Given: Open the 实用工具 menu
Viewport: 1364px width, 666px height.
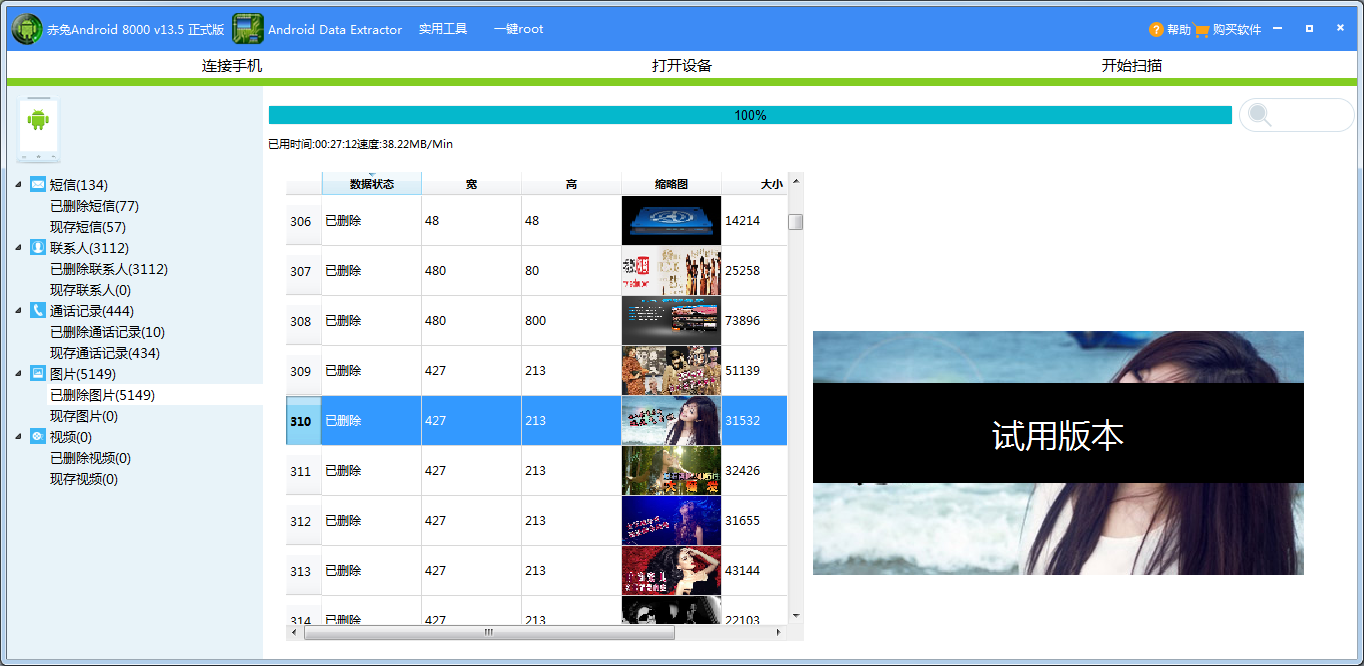Looking at the screenshot, I should 442,29.
